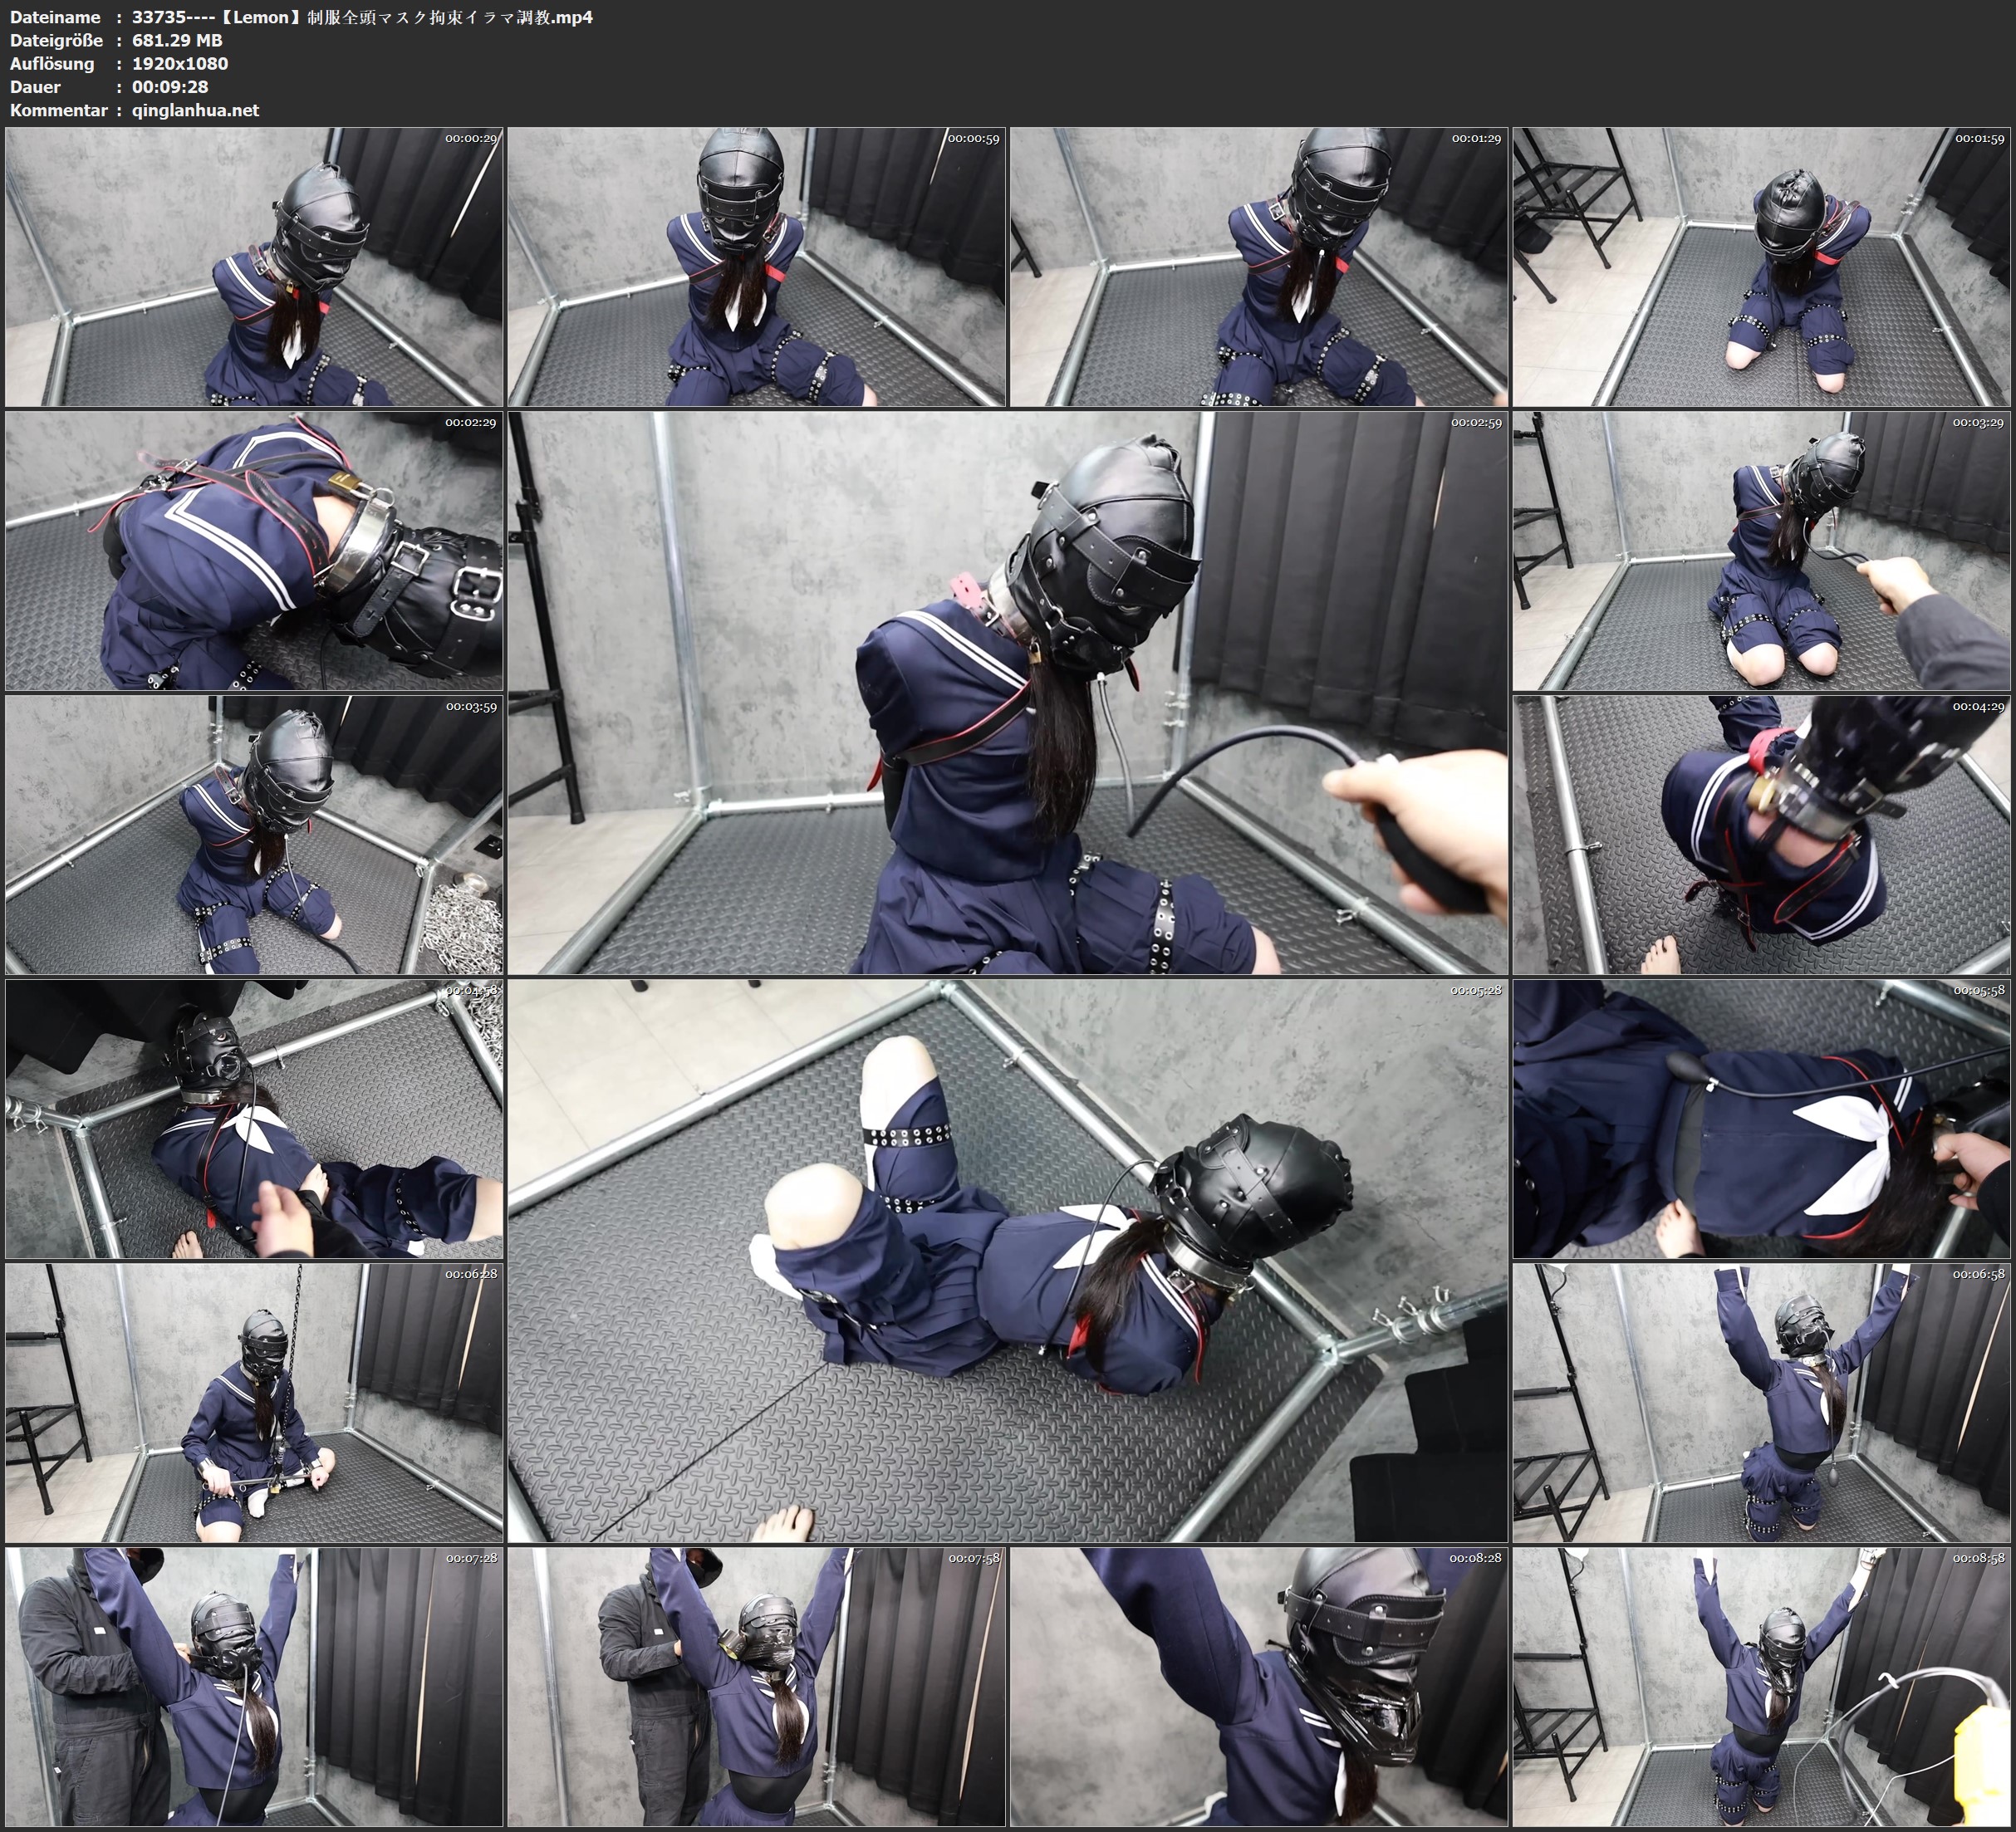2016x1832 pixels.
Task: Open the thumbnail marked 00:02:29
Action: click(x=254, y=551)
